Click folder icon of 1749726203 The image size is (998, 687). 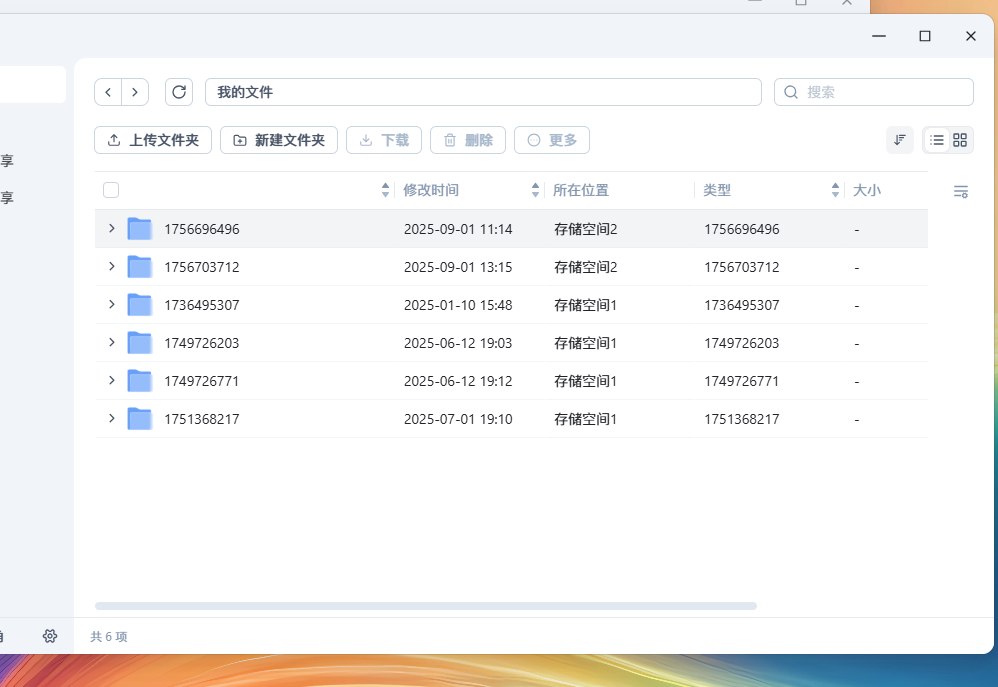pyautogui.click(x=139, y=343)
